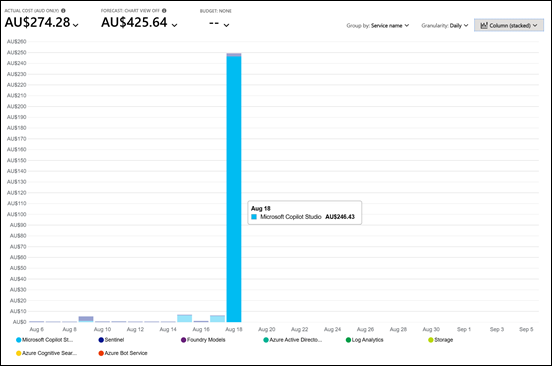Toggle the Azure Active Directory legend item
The image size is (552, 366).
(293, 340)
